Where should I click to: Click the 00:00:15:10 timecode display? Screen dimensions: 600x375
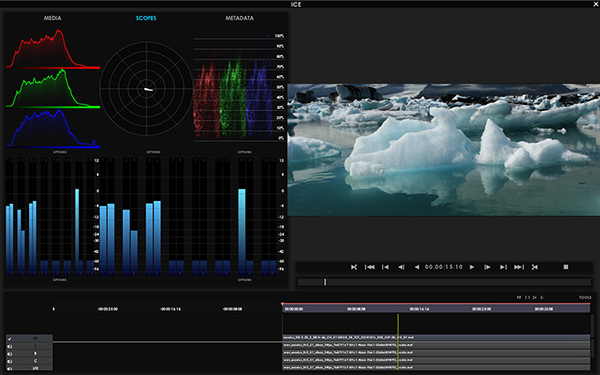pos(444,267)
